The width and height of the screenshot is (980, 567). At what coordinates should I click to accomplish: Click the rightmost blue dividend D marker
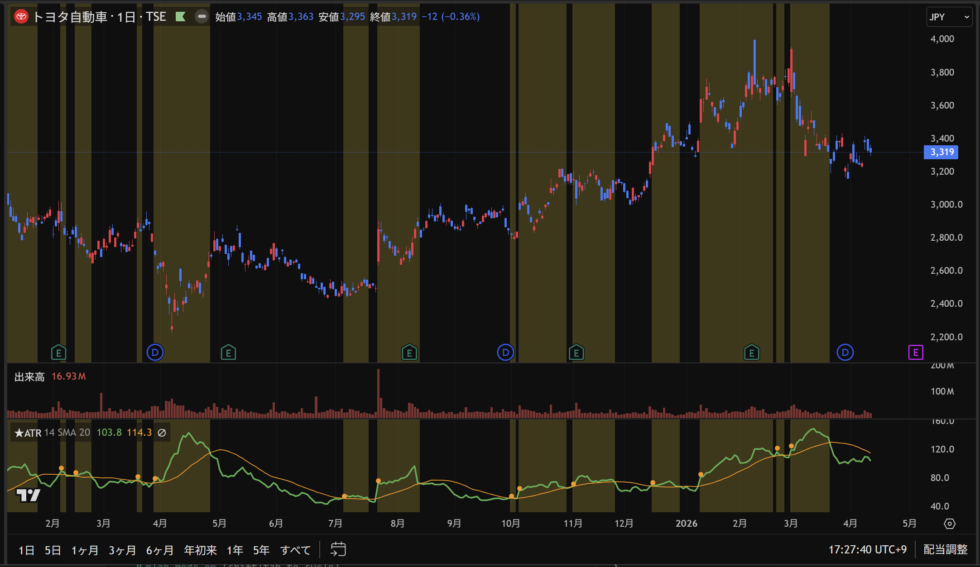pyautogui.click(x=846, y=351)
